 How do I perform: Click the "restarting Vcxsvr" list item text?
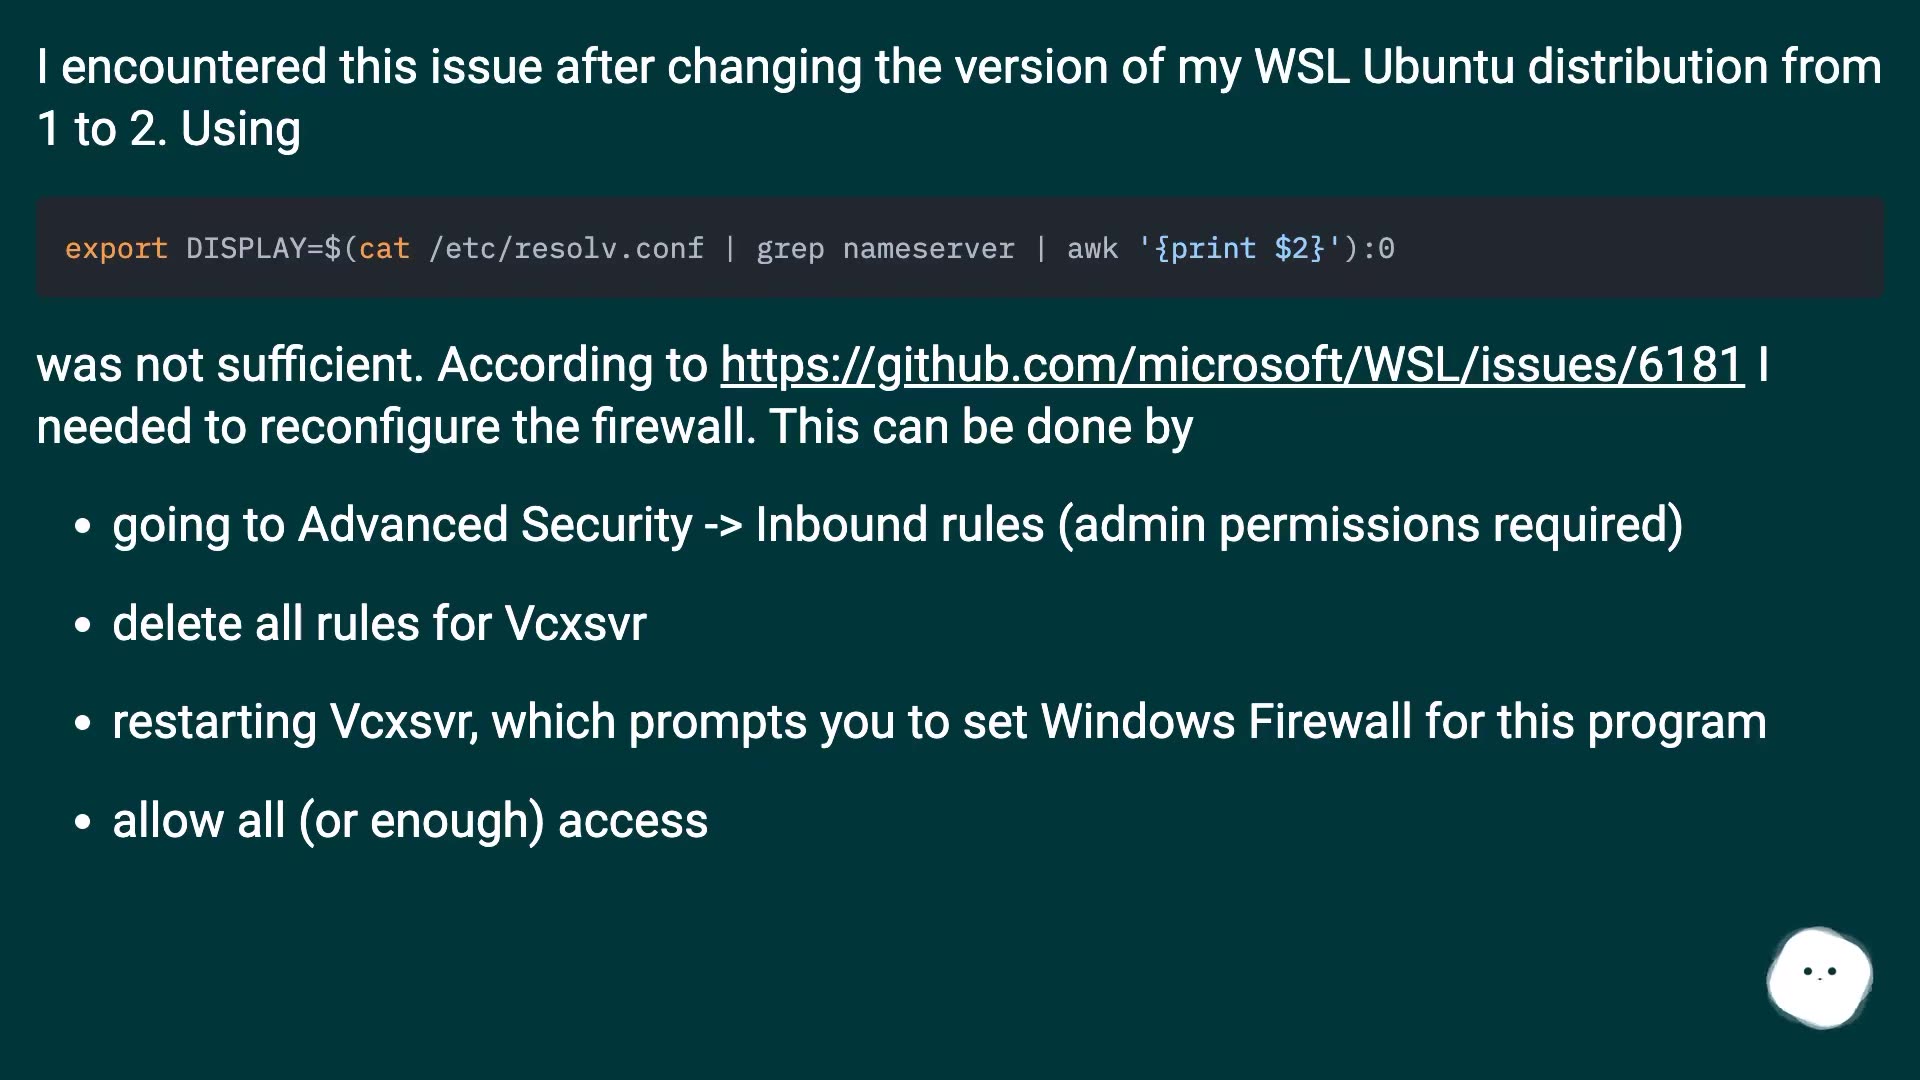point(938,722)
